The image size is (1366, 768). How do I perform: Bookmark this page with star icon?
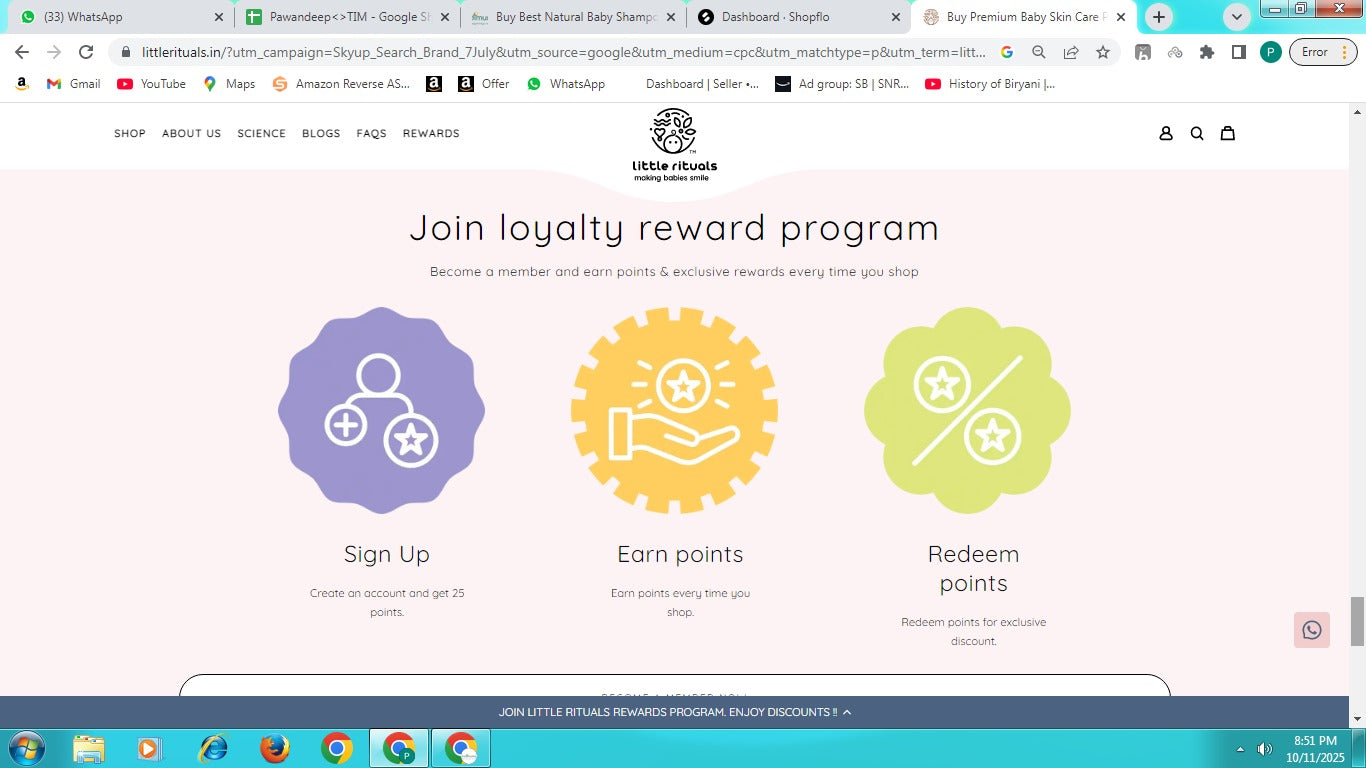[1102, 52]
